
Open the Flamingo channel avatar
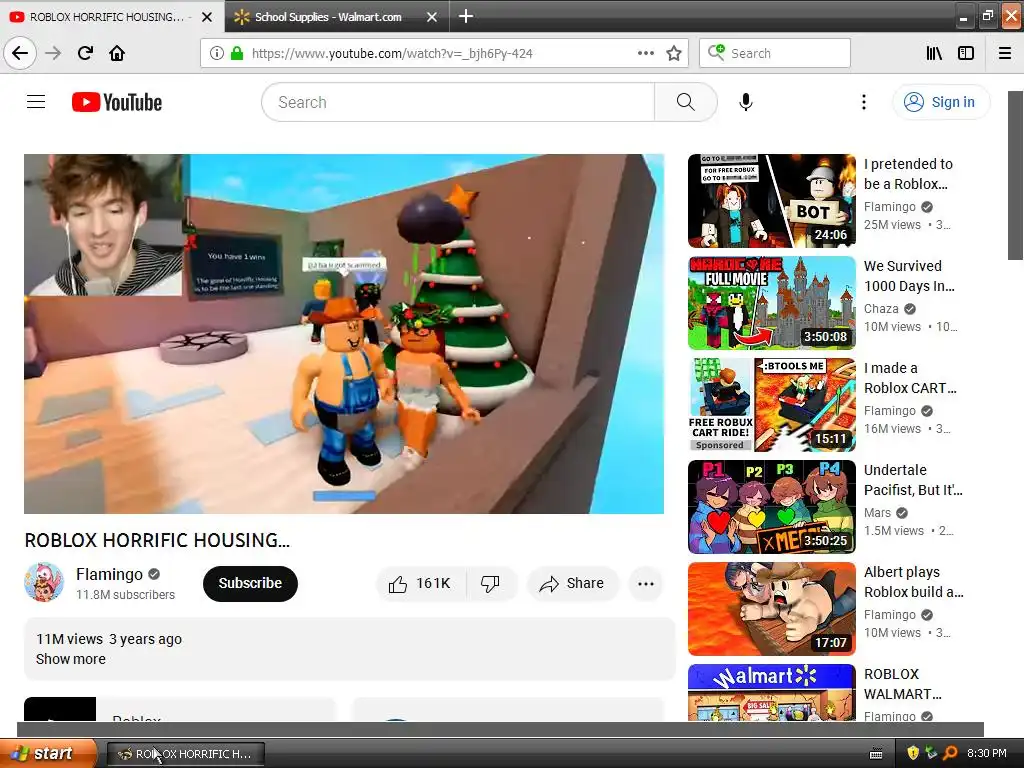coord(44,582)
